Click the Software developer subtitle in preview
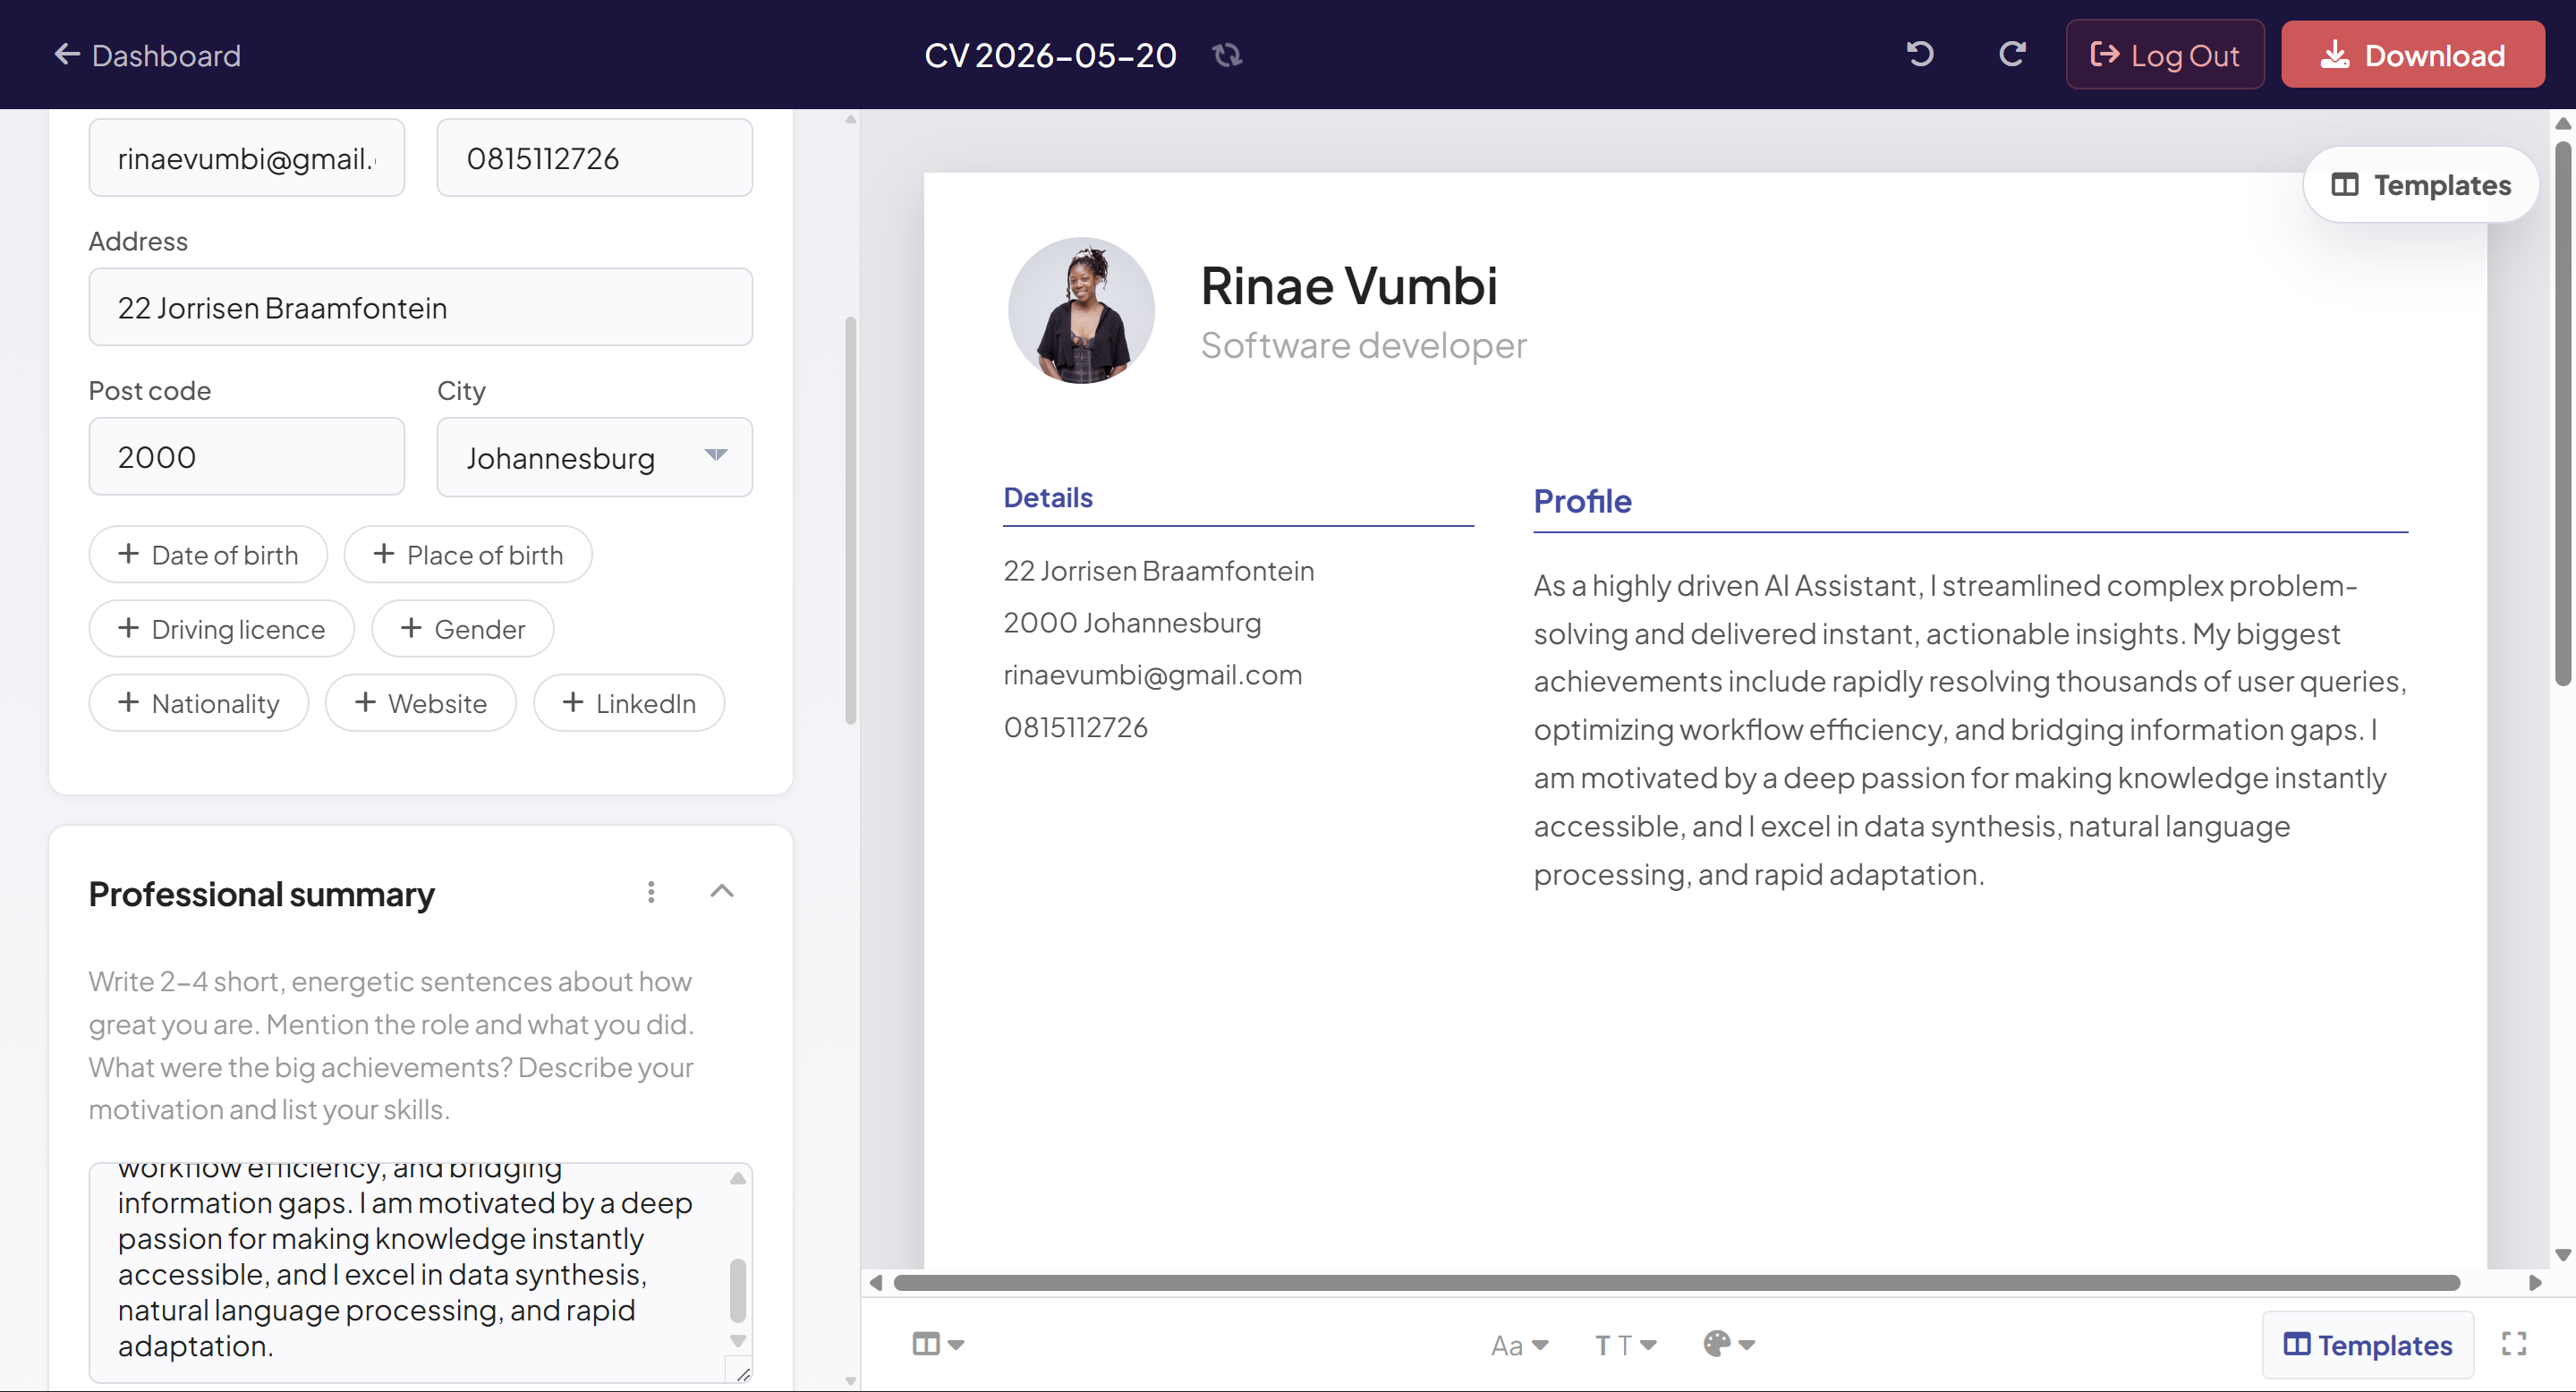Viewport: 2576px width, 1392px height. (x=1363, y=345)
